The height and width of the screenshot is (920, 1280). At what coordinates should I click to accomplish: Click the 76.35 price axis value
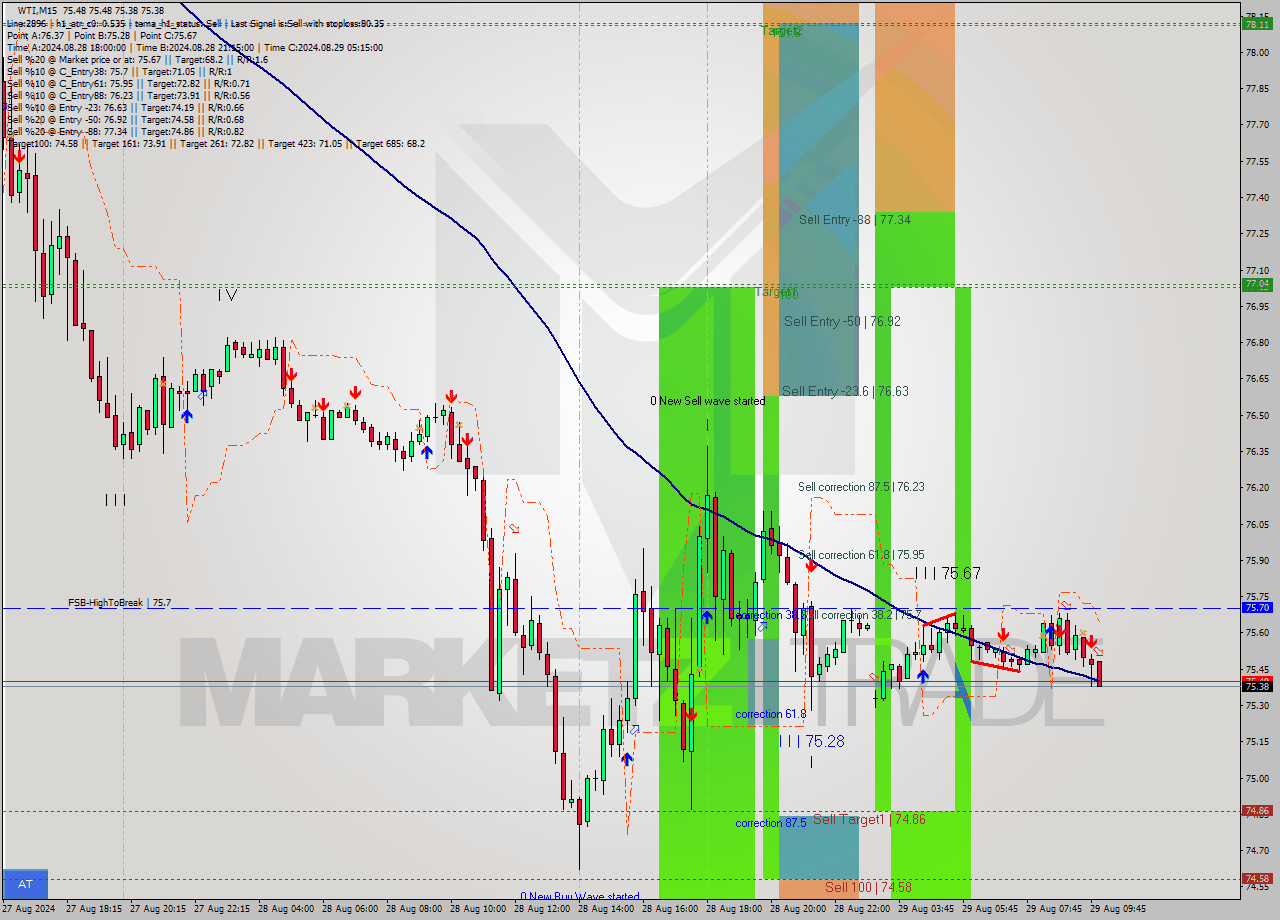coord(1256,452)
